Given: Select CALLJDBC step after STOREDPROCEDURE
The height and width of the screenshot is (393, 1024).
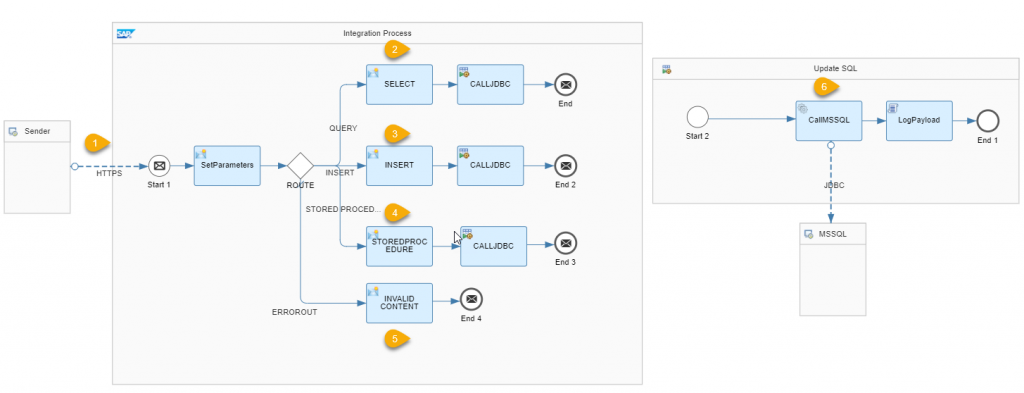Looking at the screenshot, I should click(493, 246).
